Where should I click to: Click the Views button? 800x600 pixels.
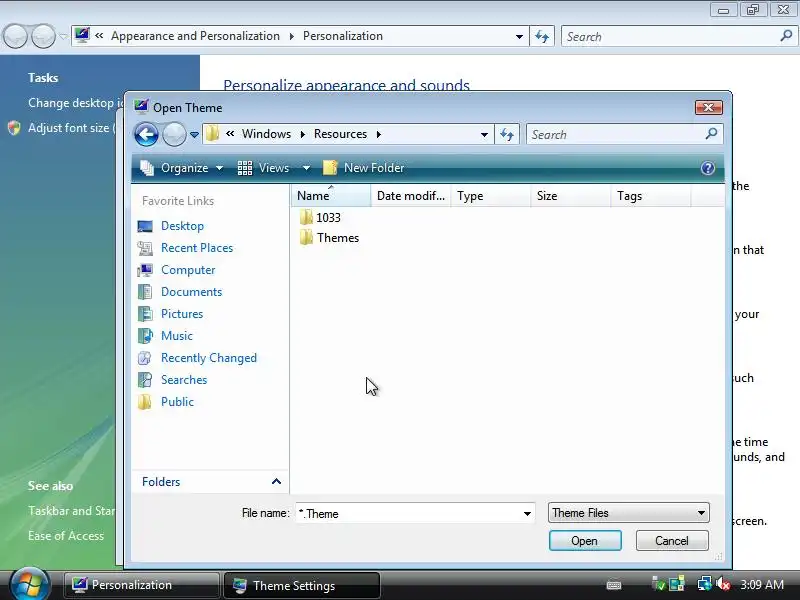(x=264, y=168)
